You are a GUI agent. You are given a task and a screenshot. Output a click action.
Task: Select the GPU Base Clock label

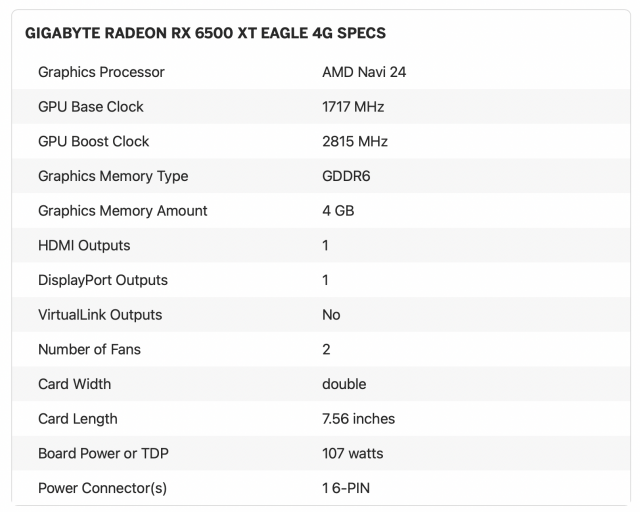coord(91,107)
